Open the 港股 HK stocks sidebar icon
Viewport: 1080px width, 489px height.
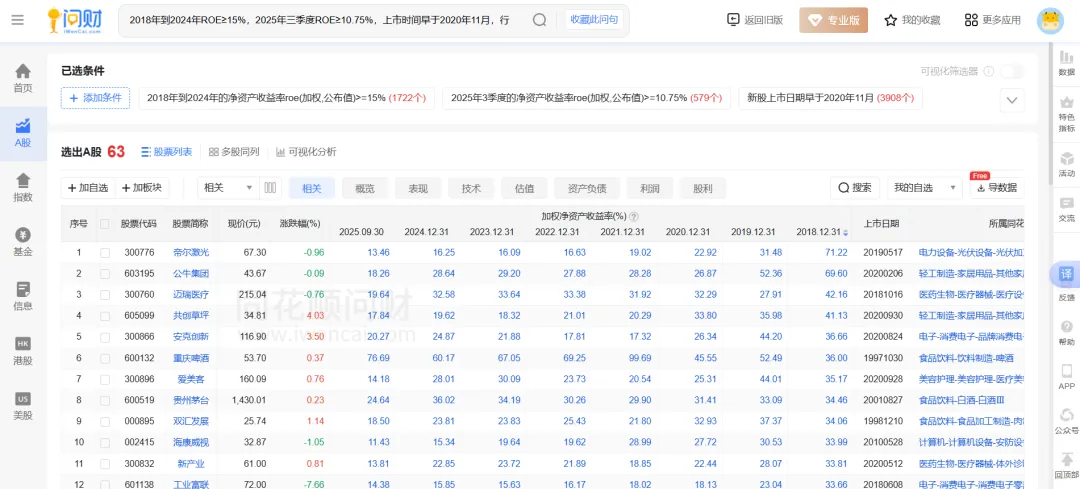(23, 351)
